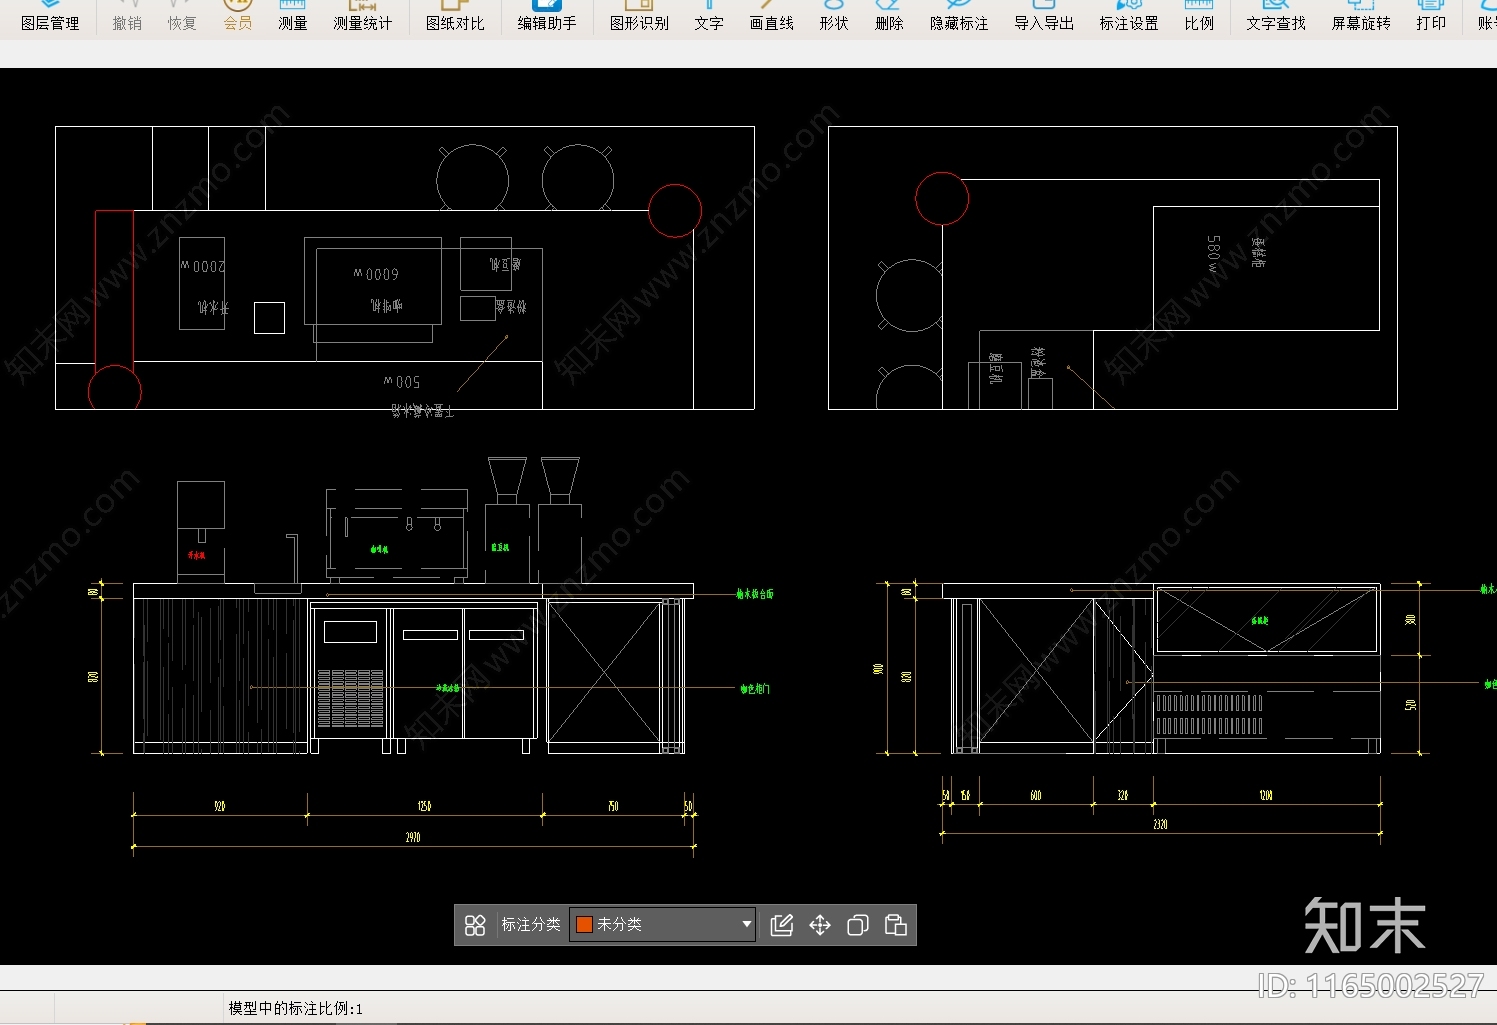Image resolution: width=1497 pixels, height=1025 pixels.
Task: Open 测量统计 measurement statistics
Action: coord(363,17)
